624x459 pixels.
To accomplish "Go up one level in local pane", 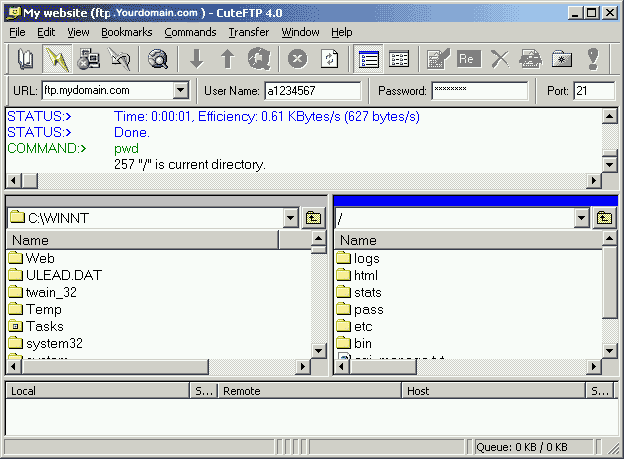I will click(313, 218).
